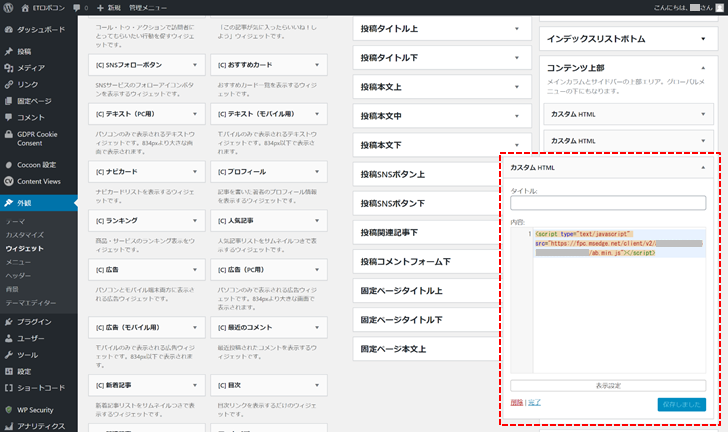
Task: Open the site home icon in admin bar
Action: [25, 8]
